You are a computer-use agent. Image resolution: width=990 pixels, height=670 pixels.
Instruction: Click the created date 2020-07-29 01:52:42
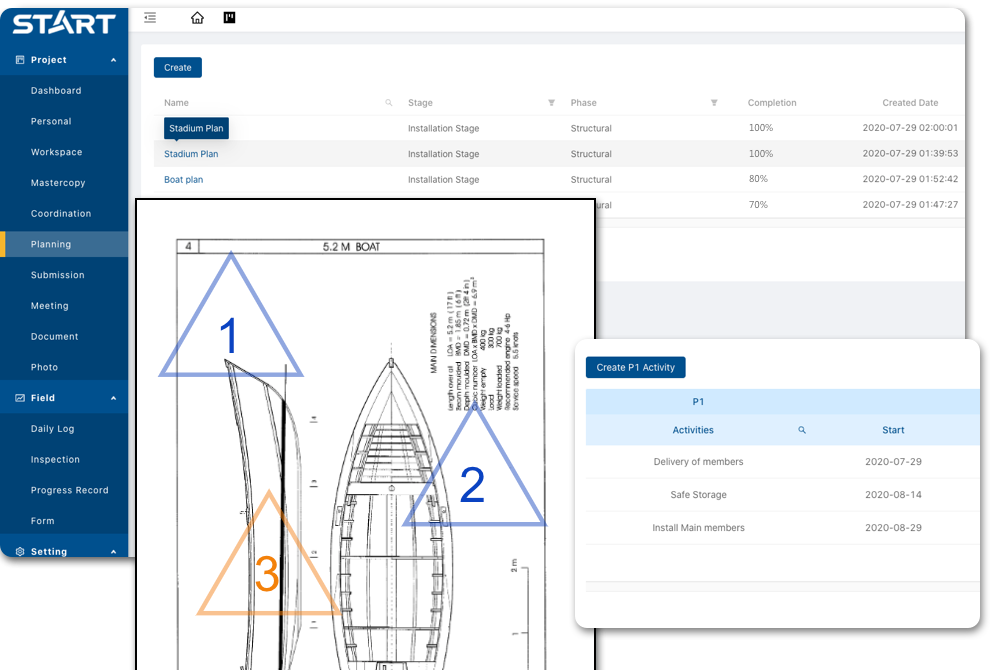point(910,179)
